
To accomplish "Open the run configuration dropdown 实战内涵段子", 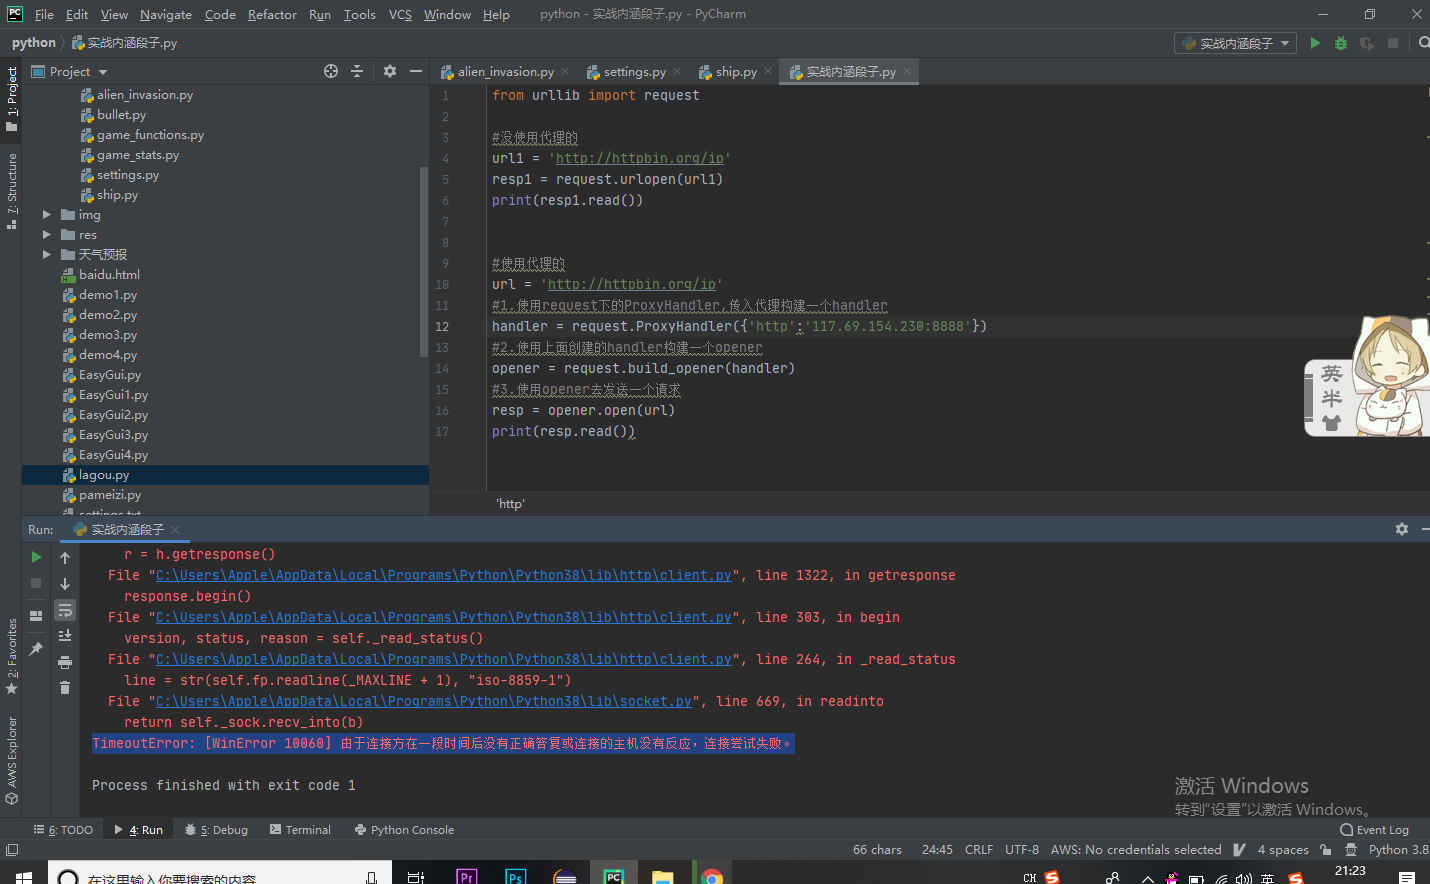I will point(1235,43).
